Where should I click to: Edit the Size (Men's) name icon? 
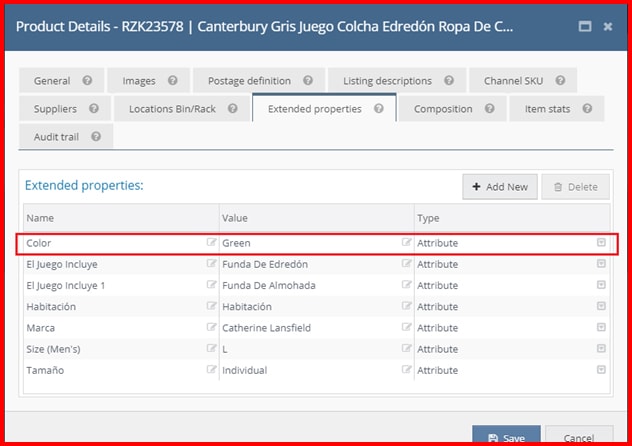coord(212,348)
